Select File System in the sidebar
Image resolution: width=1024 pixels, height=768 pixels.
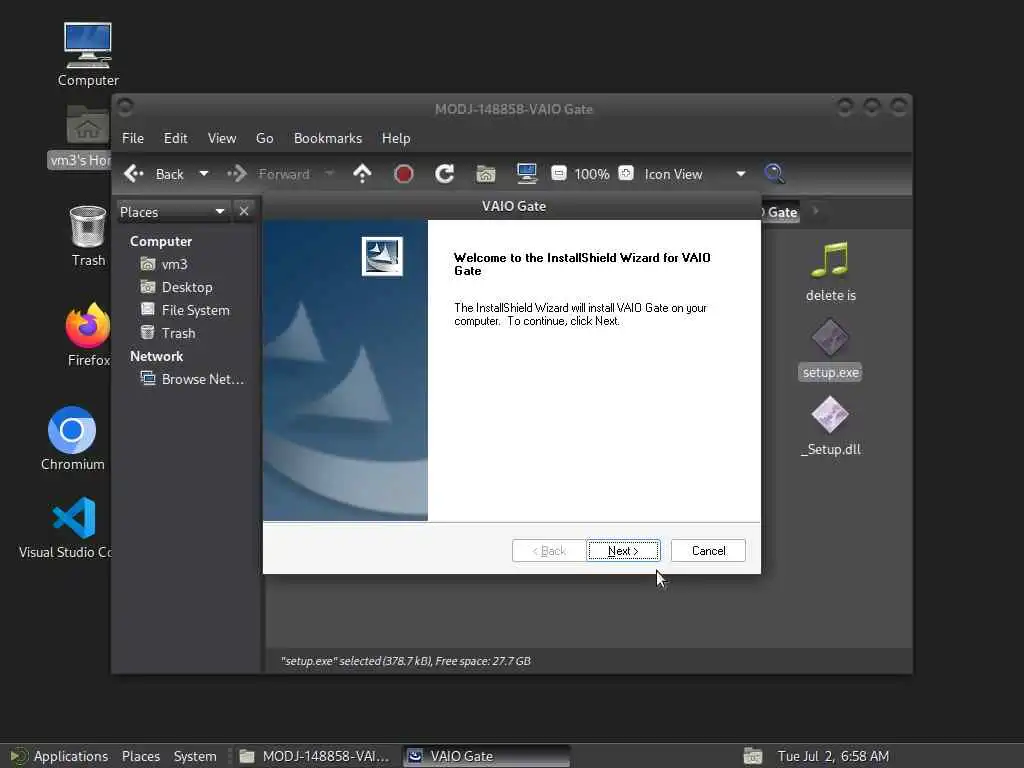point(195,310)
